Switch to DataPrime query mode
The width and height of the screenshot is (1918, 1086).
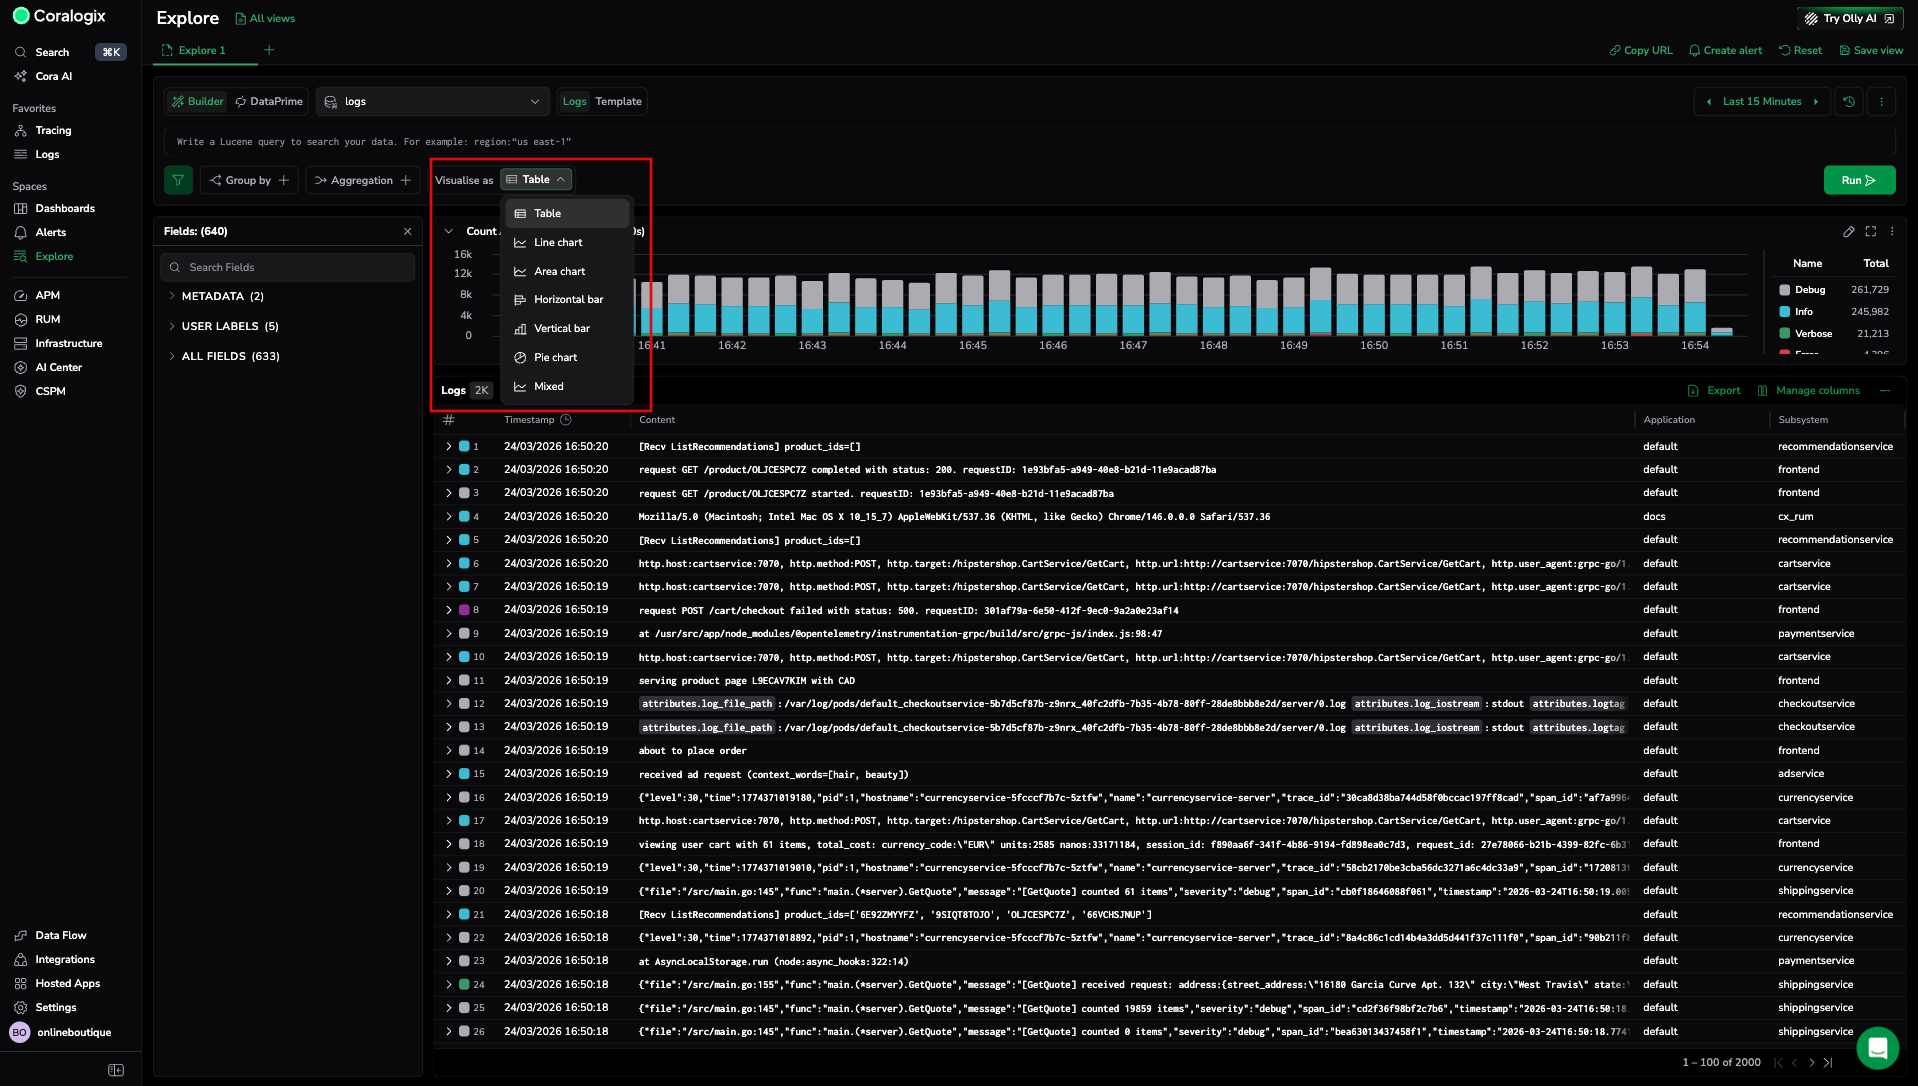(x=269, y=102)
